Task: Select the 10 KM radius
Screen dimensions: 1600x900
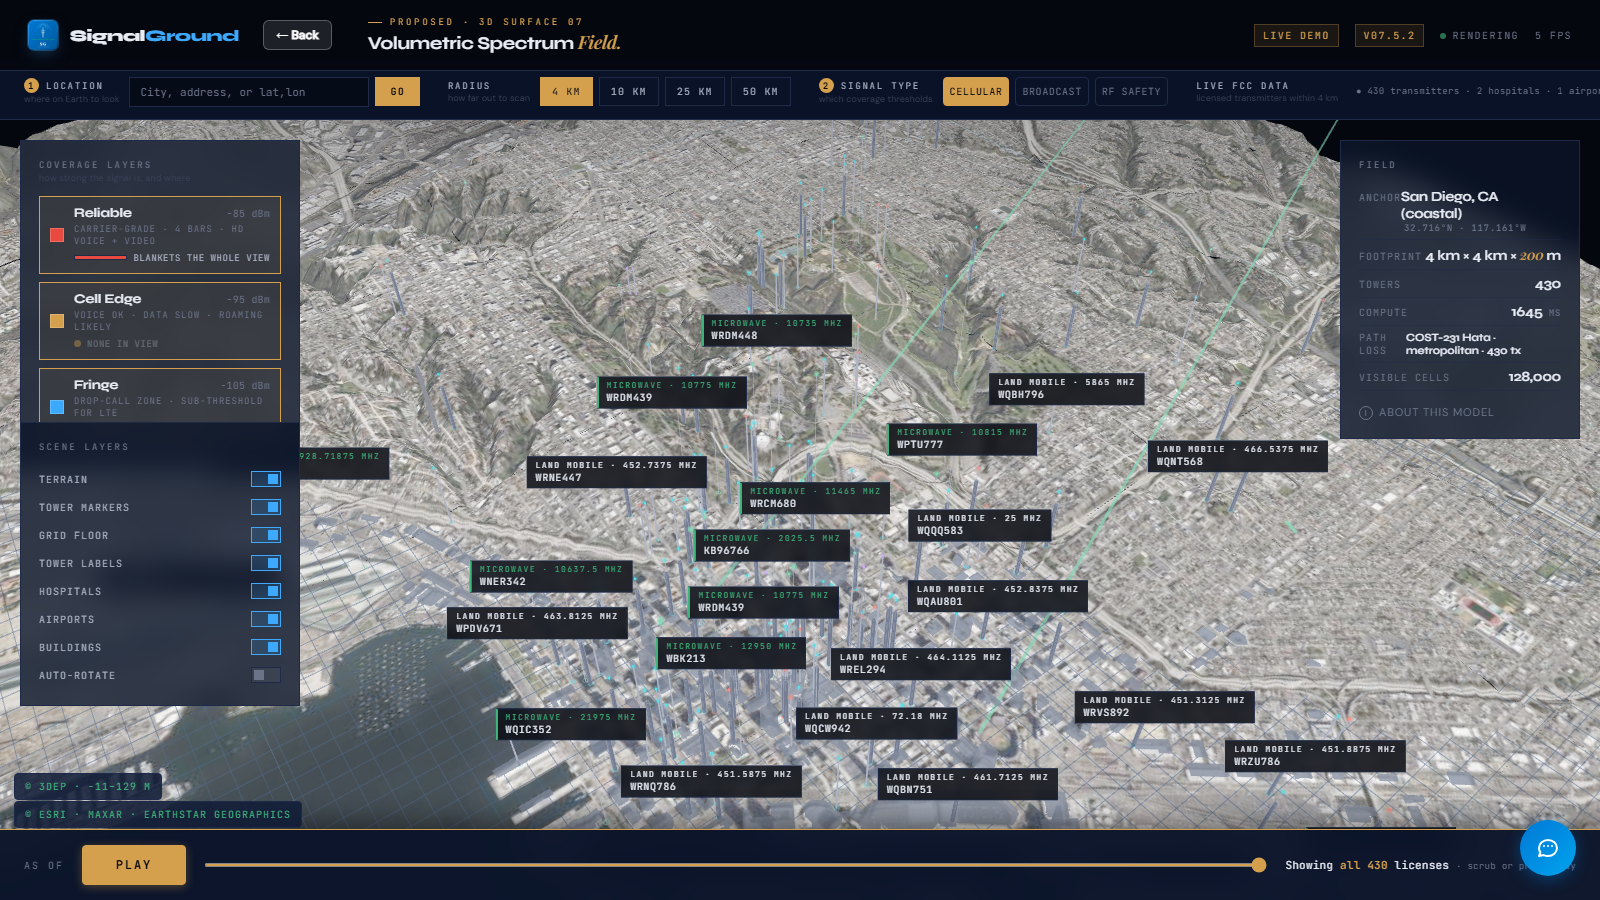Action: pyautogui.click(x=629, y=92)
